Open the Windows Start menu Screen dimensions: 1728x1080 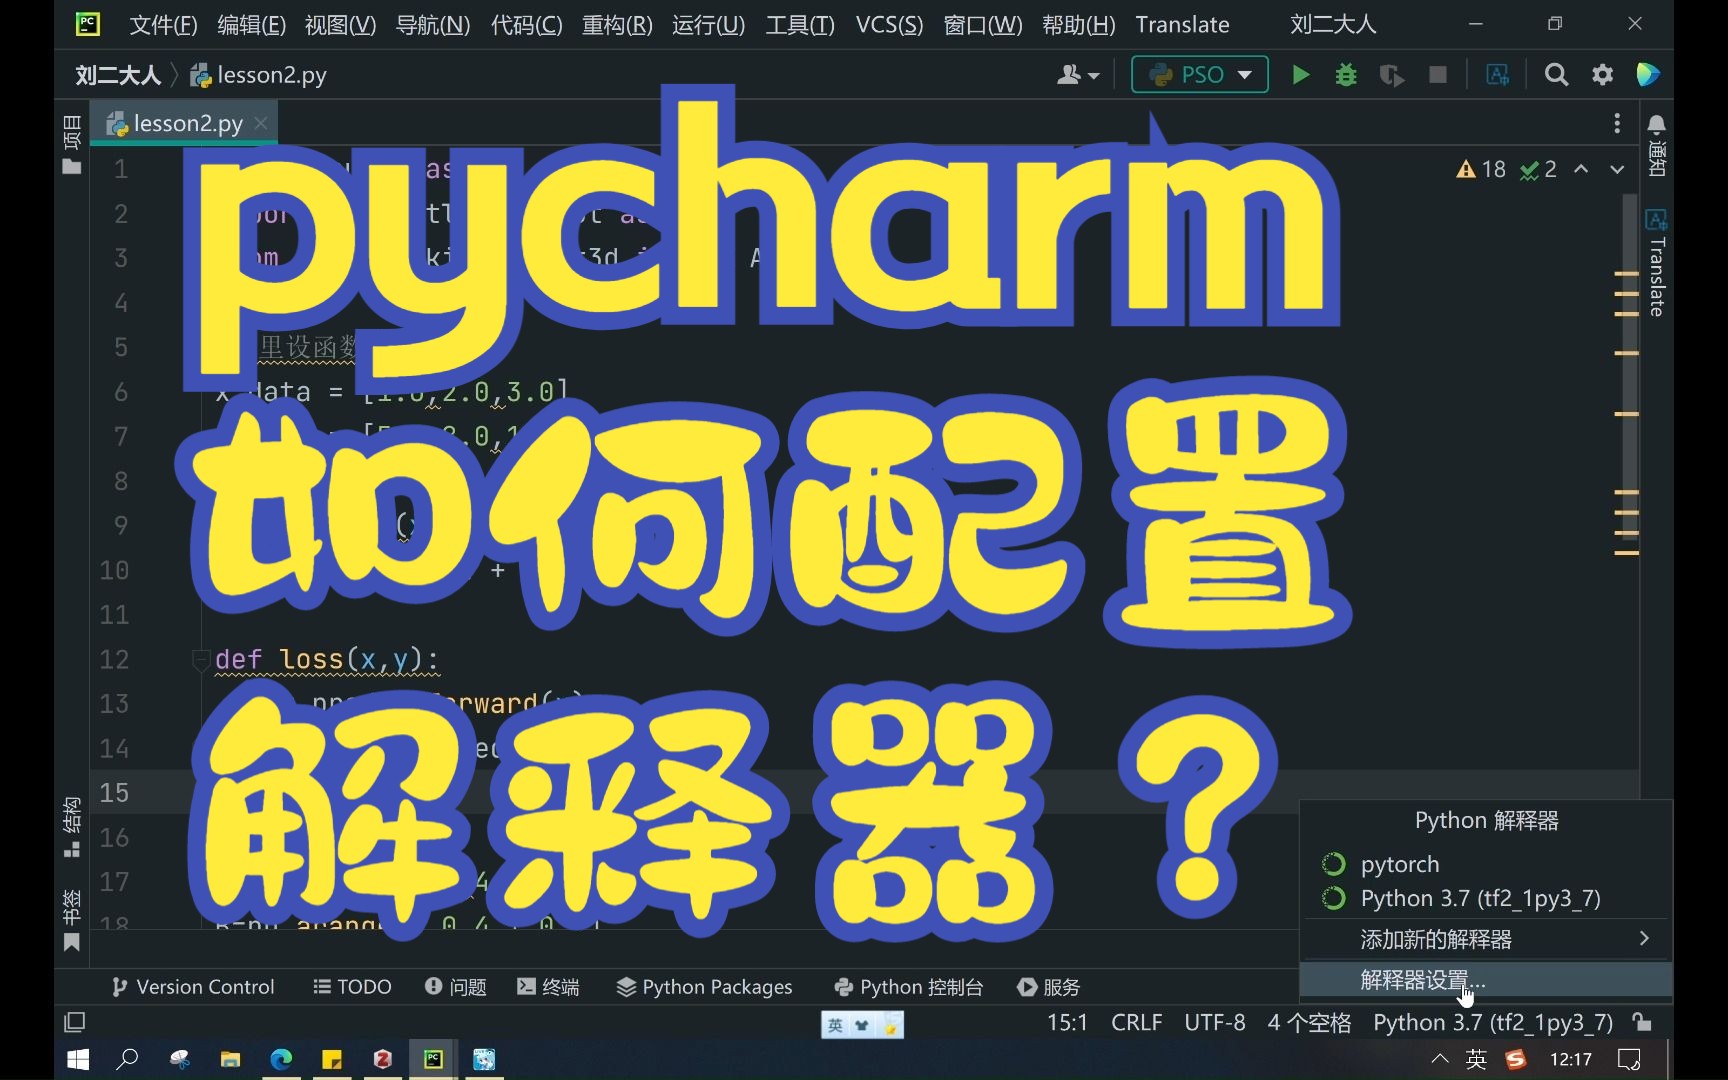[77, 1059]
